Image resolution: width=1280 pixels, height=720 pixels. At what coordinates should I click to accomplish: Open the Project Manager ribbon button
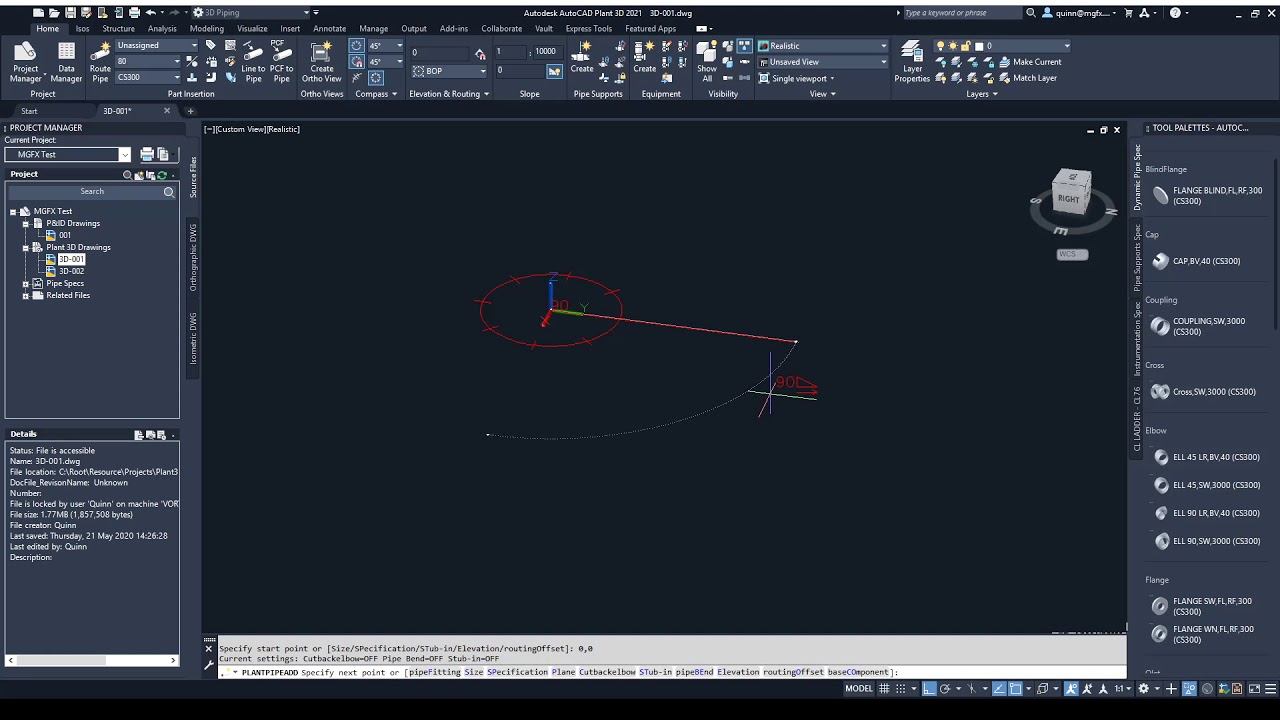coord(25,62)
